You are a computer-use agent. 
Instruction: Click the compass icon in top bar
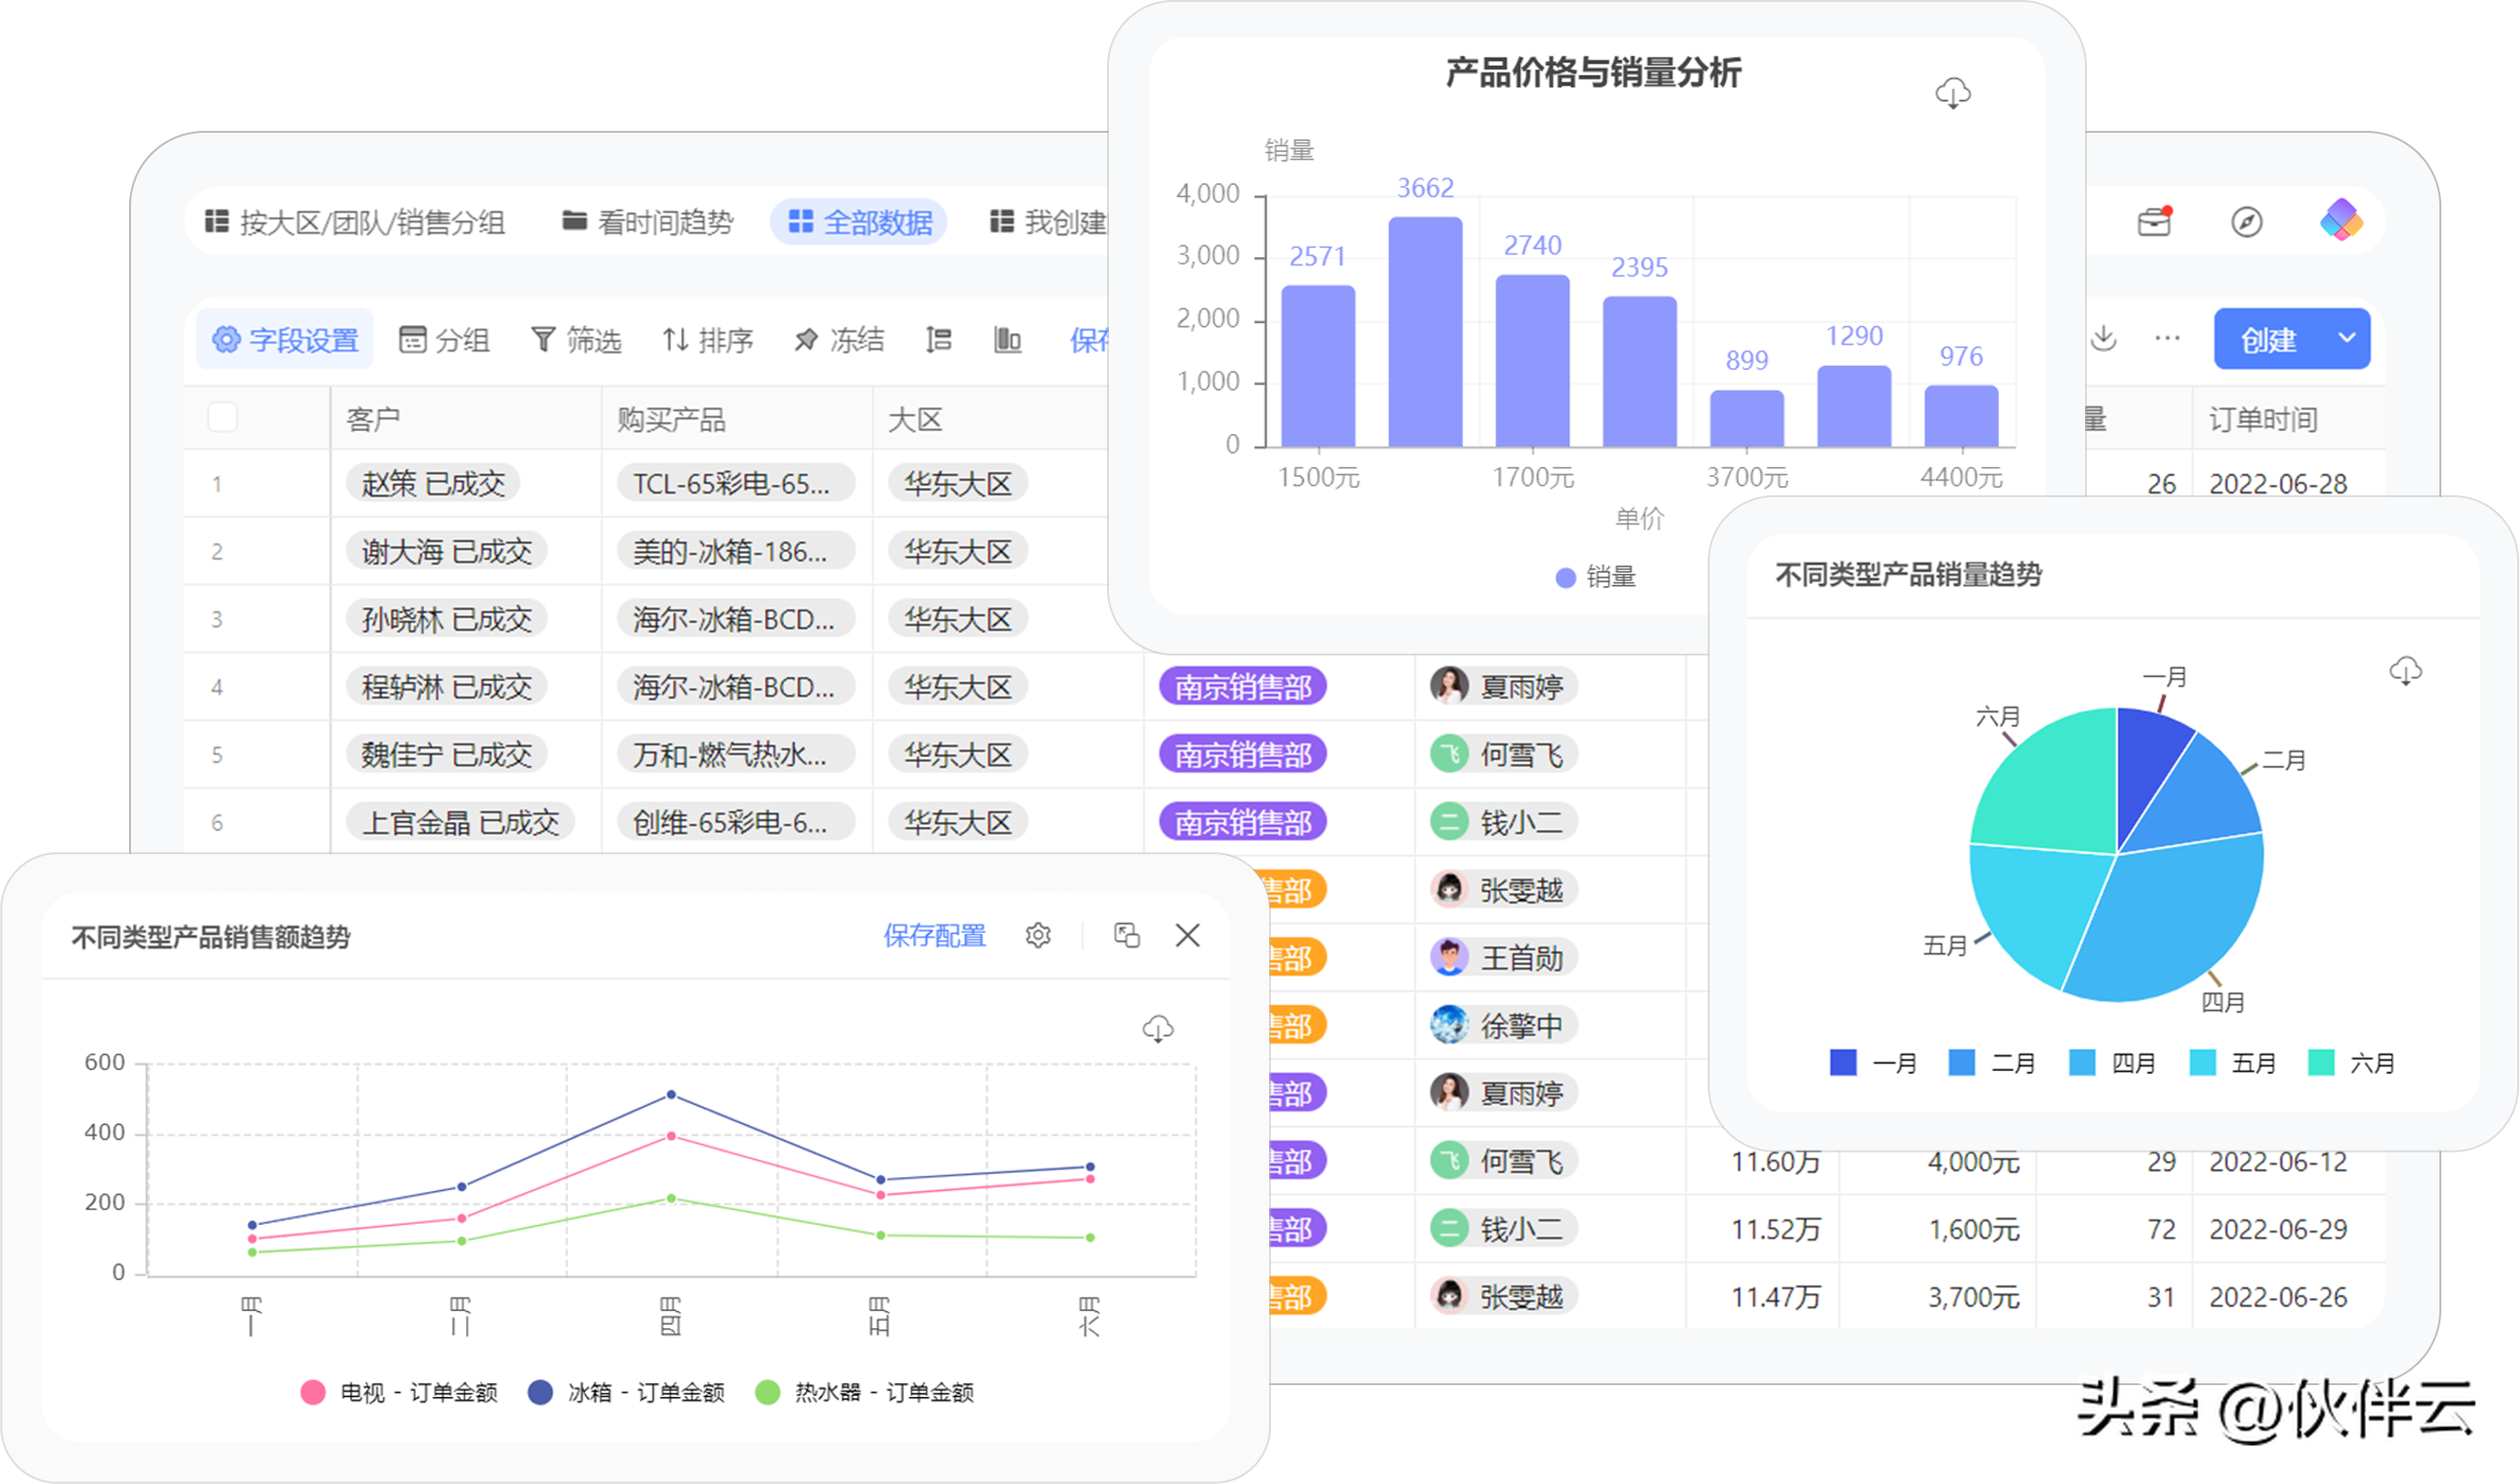[x=2246, y=221]
